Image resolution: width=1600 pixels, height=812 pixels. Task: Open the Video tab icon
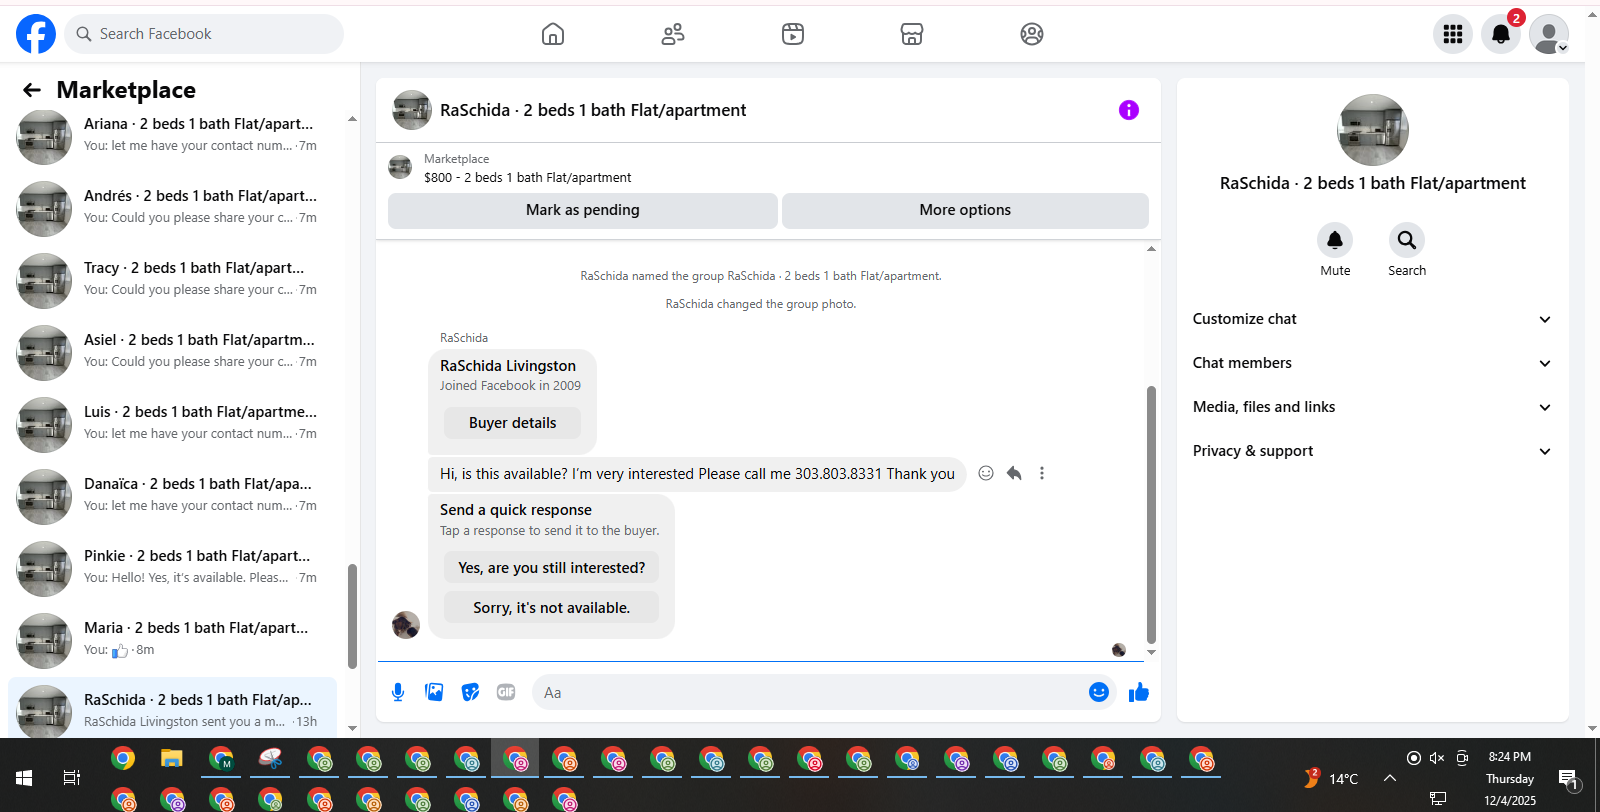point(793,34)
